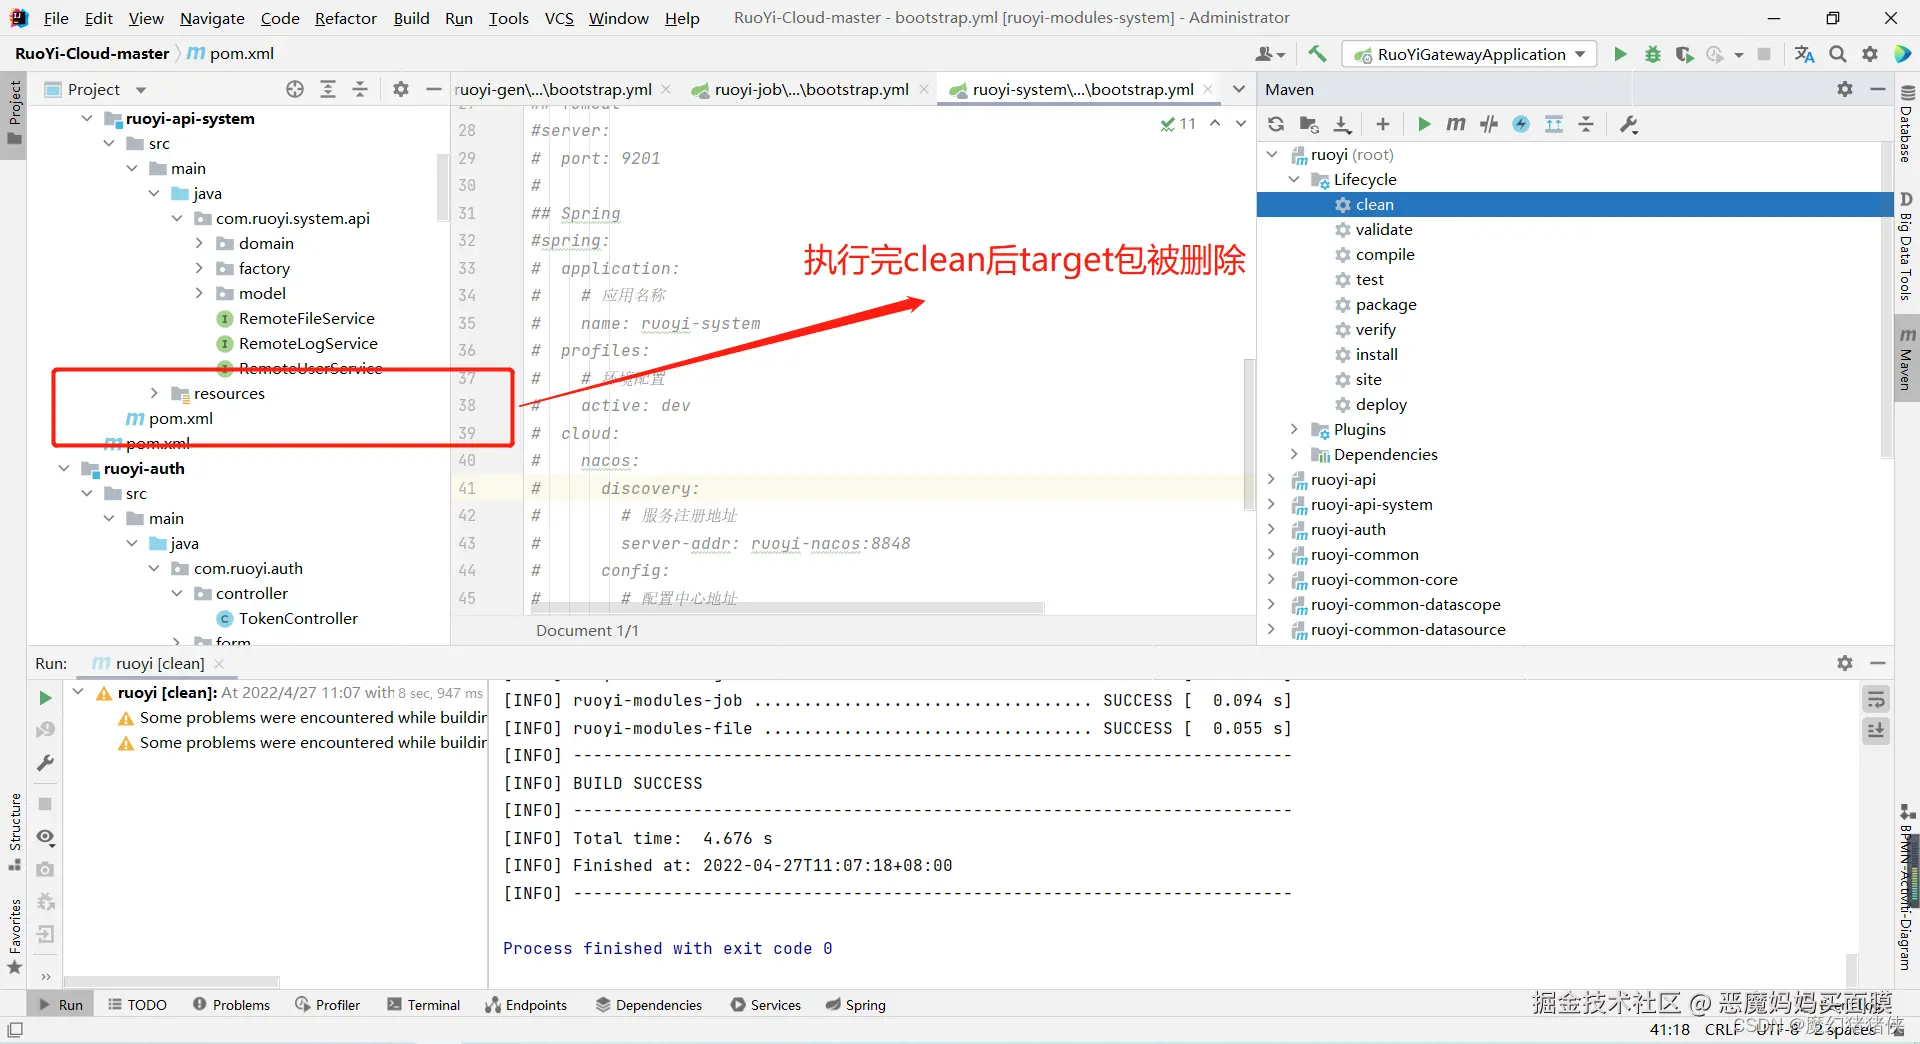This screenshot has width=1920, height=1044.
Task: Run the selected Maven build
Action: (1424, 124)
